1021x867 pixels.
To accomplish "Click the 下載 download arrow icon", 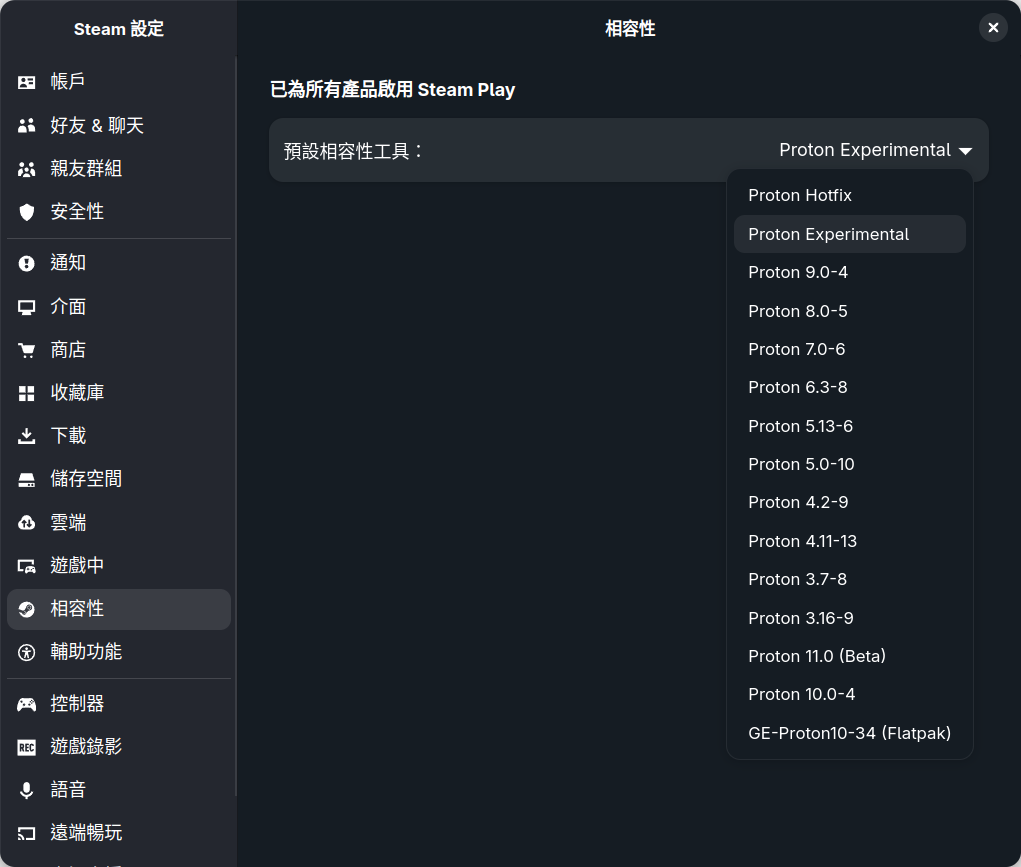I will [x=27, y=436].
